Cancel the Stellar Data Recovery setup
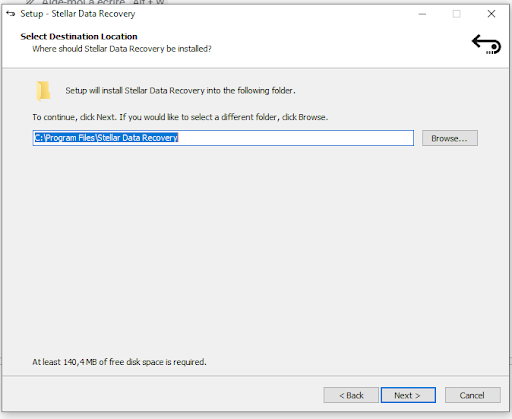 pos(472,395)
